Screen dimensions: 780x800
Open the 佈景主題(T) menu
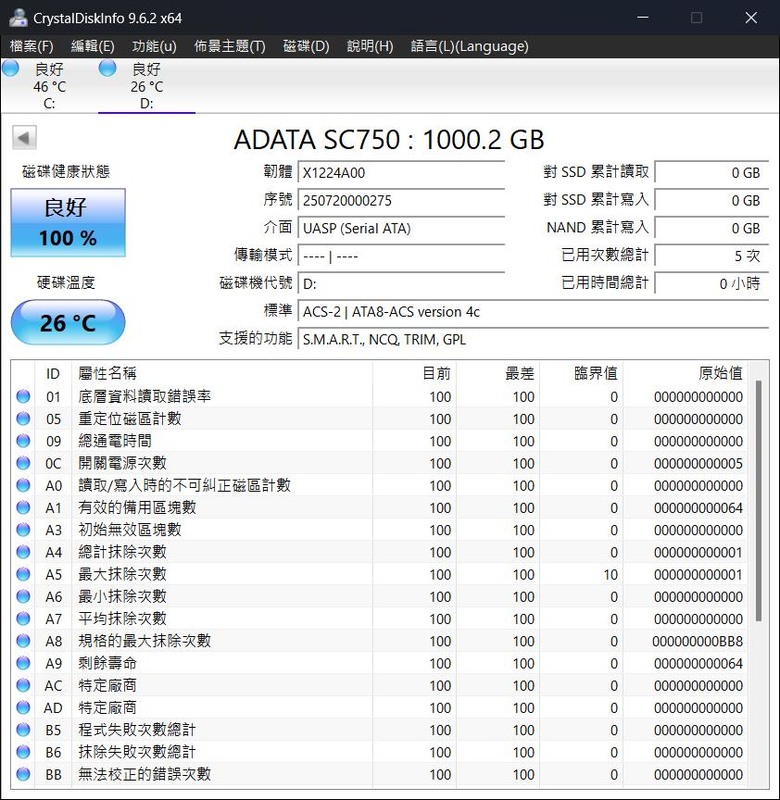click(x=230, y=46)
